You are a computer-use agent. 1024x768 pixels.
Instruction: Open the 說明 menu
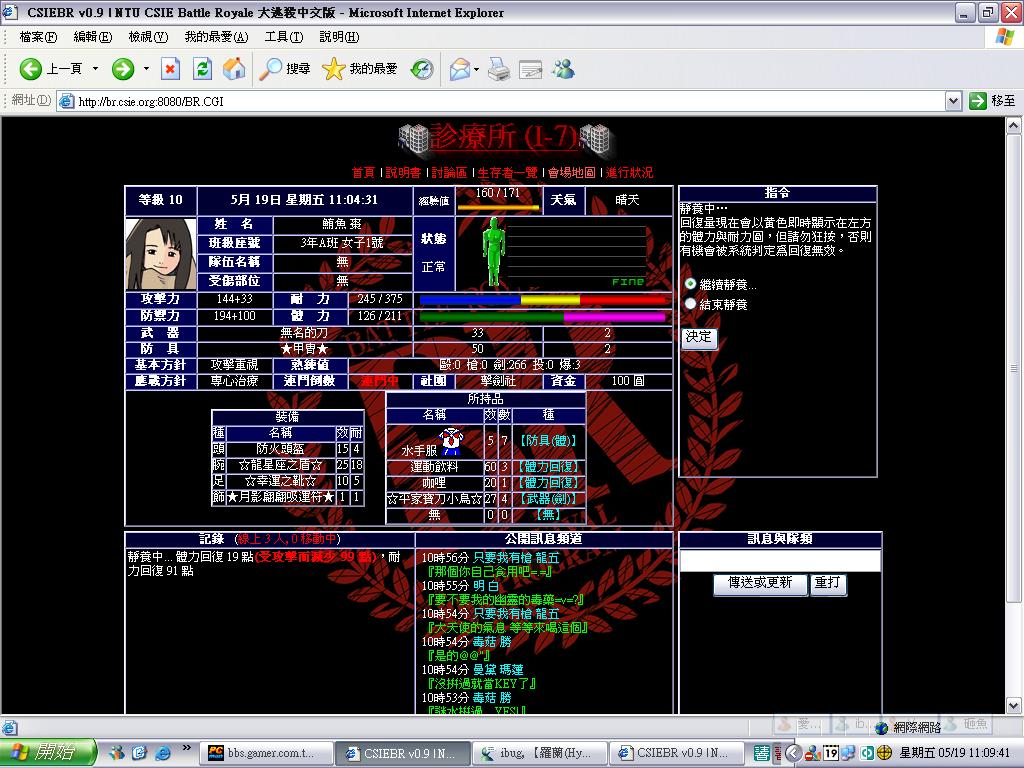point(339,37)
